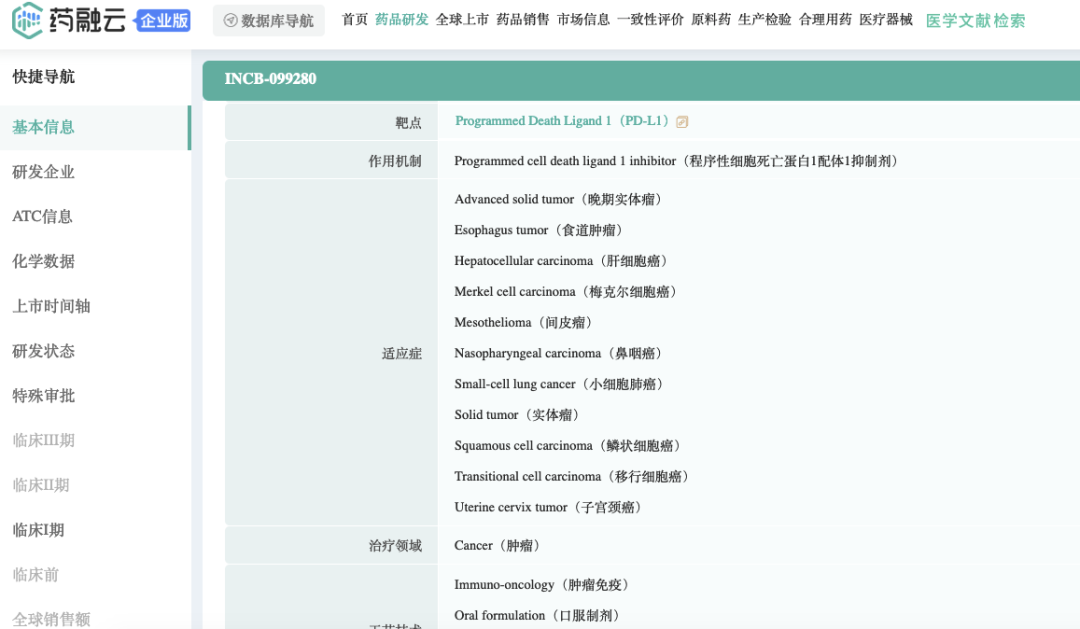Select 药品研发 in the top navigation
This screenshot has height=629, width=1080.
tap(402, 19)
